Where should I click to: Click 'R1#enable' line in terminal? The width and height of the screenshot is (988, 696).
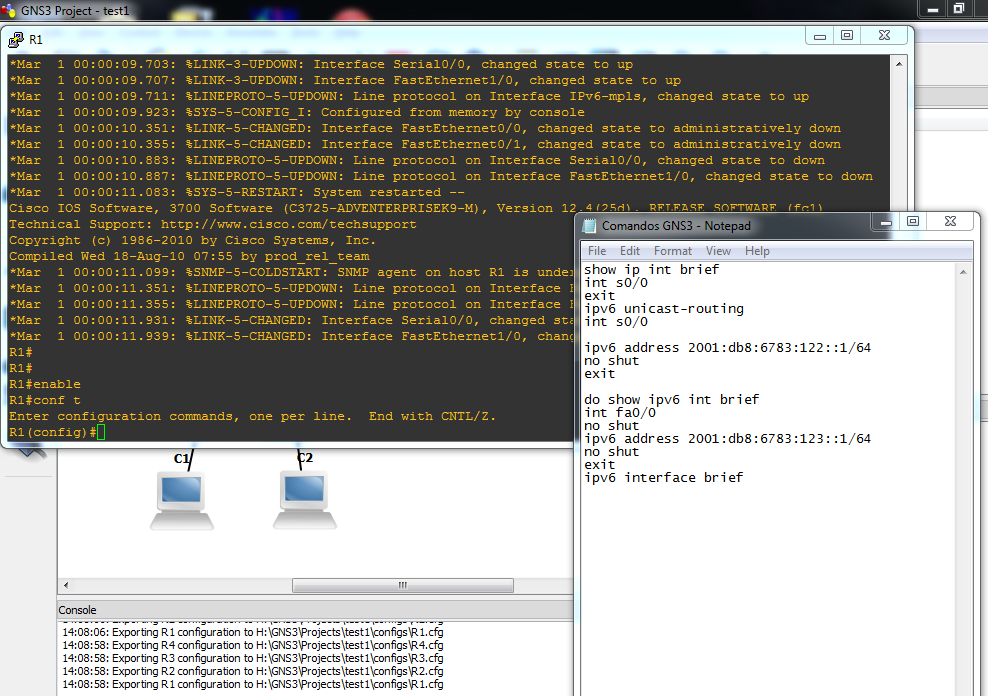coord(45,384)
